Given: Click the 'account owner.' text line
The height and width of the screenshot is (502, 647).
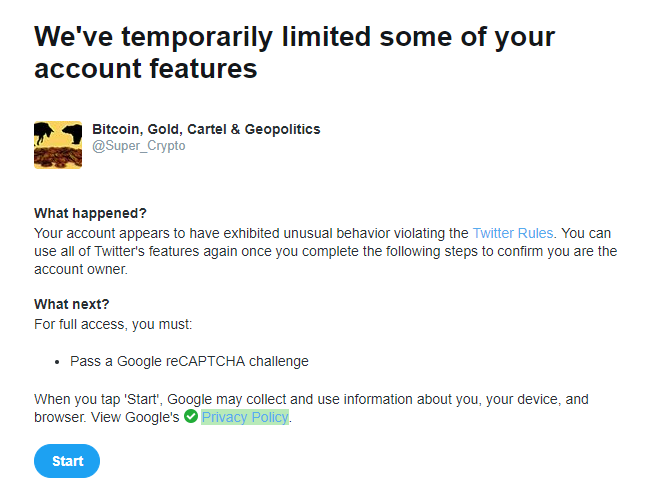Looking at the screenshot, I should [x=81, y=269].
